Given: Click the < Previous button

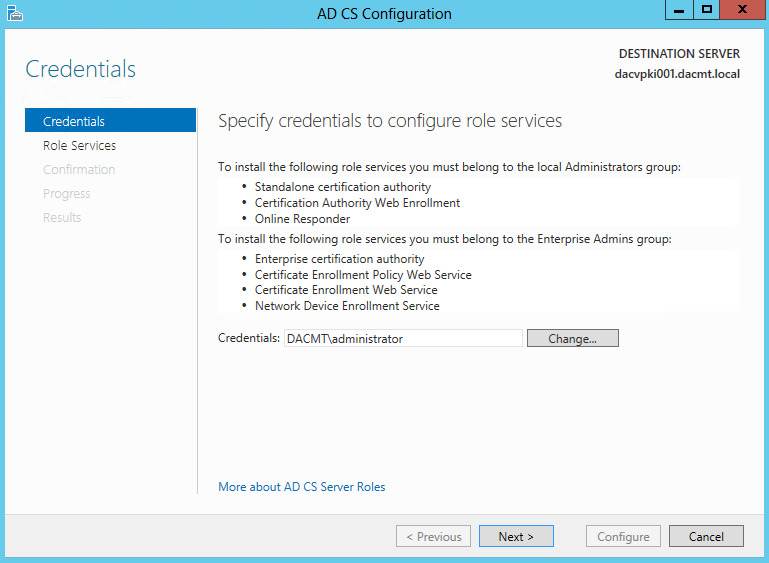Looking at the screenshot, I should (x=434, y=537).
